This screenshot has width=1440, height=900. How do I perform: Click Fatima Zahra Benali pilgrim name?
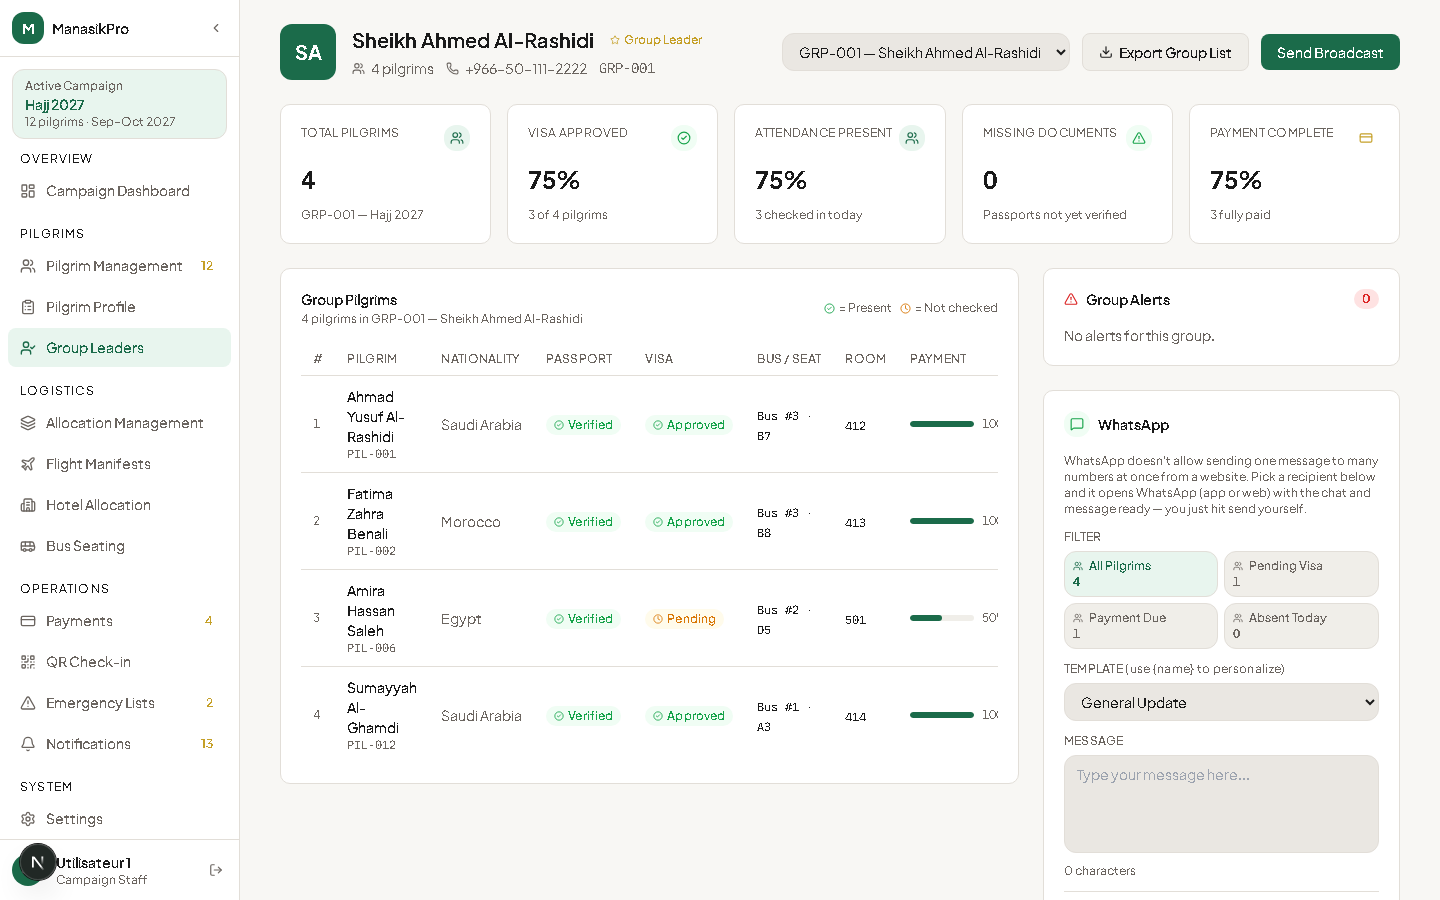pos(370,514)
